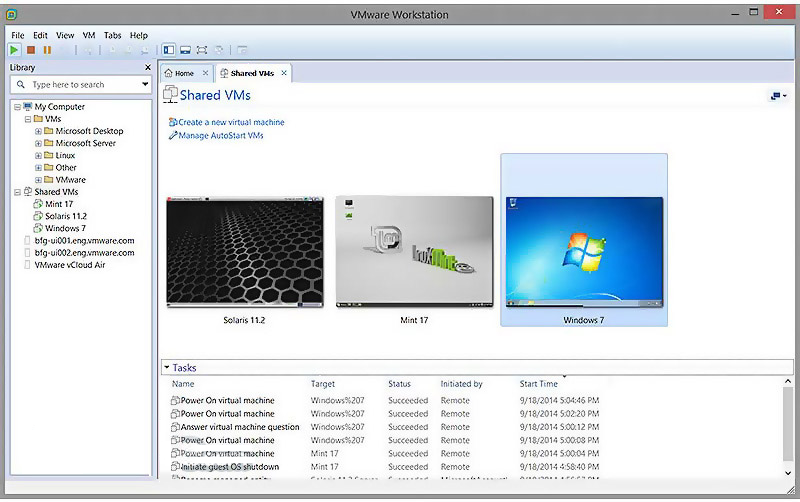Toggle the Library sidebar view button

[x=168, y=50]
